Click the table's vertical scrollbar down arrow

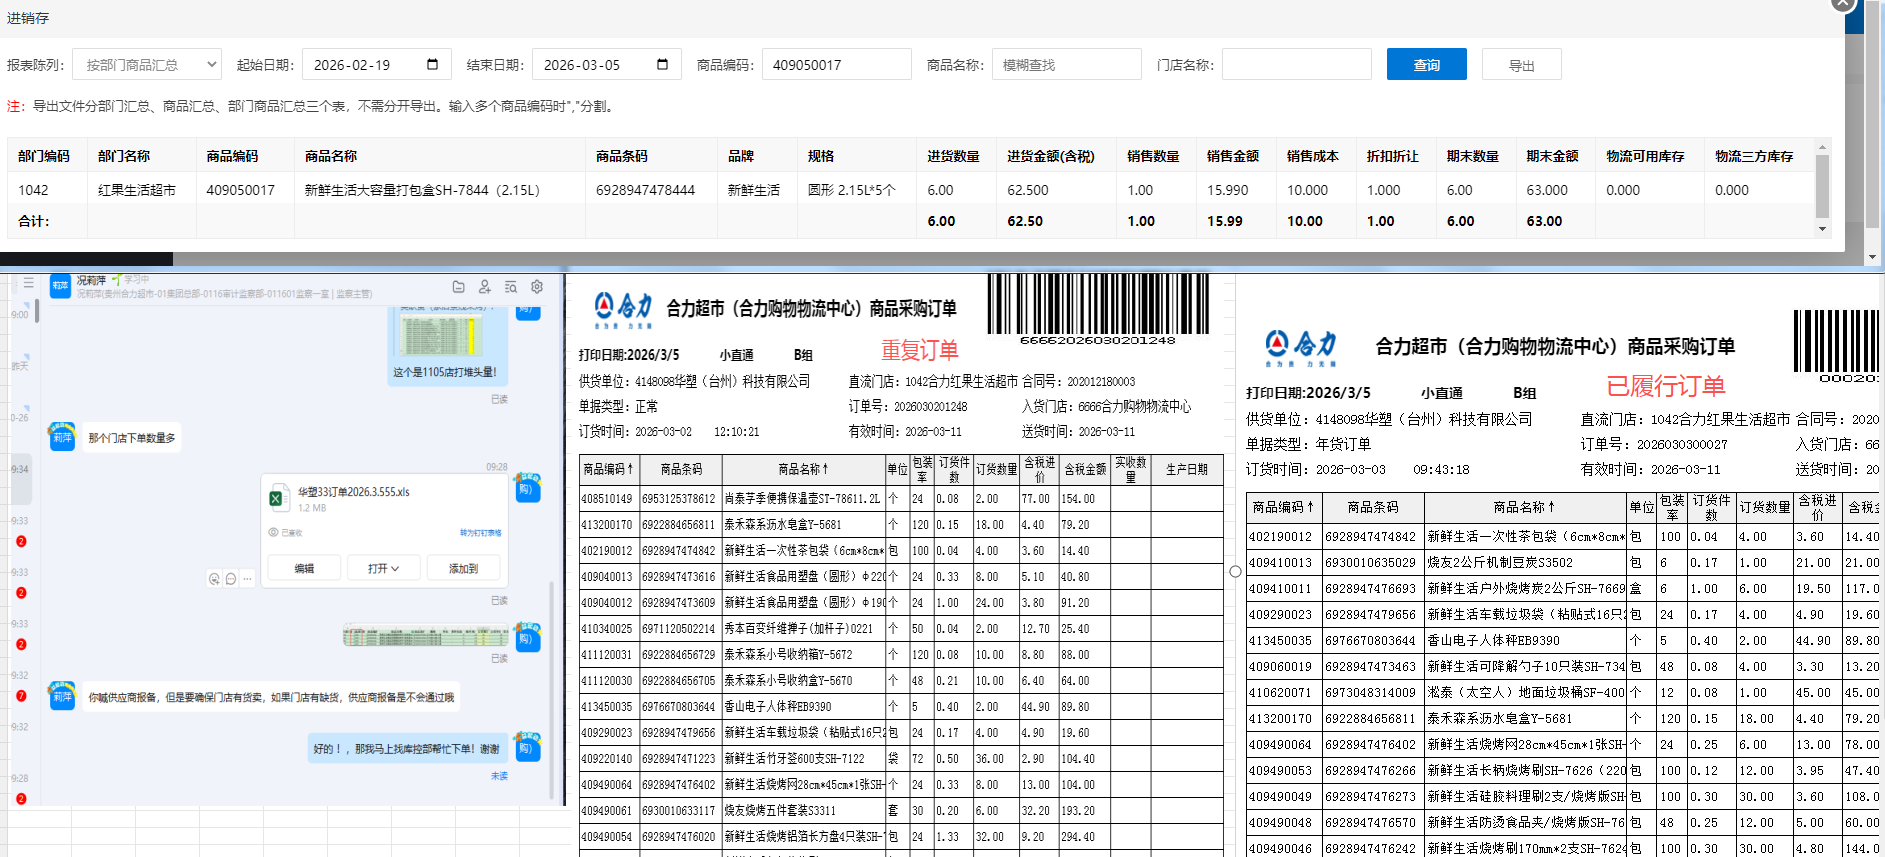1822,229
